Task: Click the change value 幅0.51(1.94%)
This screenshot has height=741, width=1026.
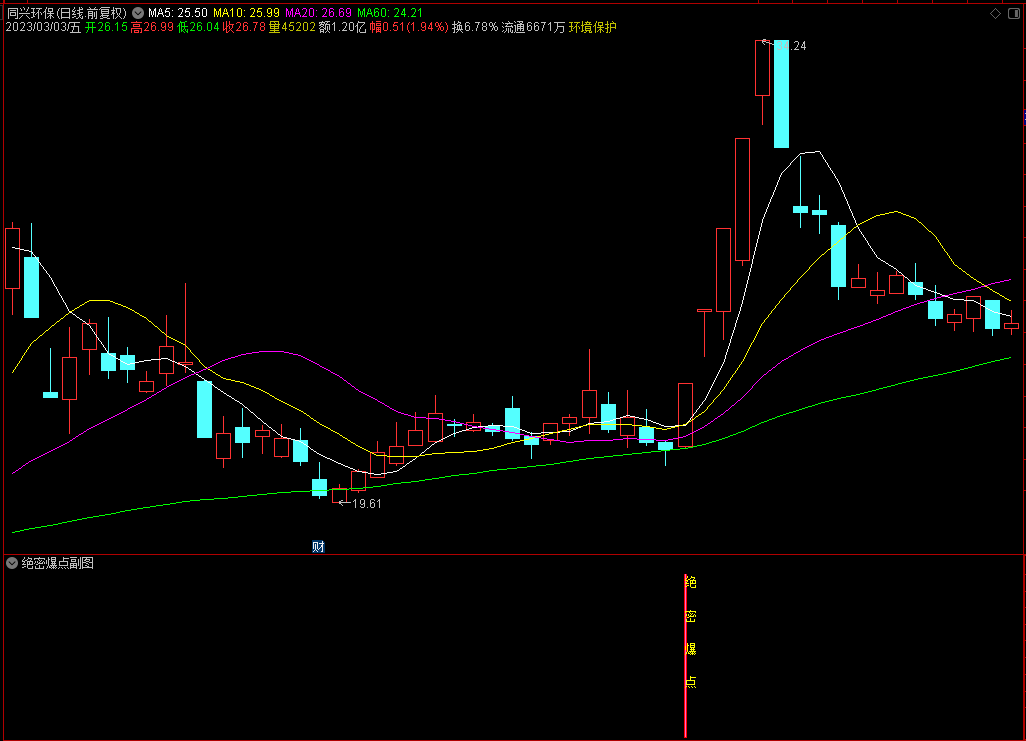Action: (409, 27)
